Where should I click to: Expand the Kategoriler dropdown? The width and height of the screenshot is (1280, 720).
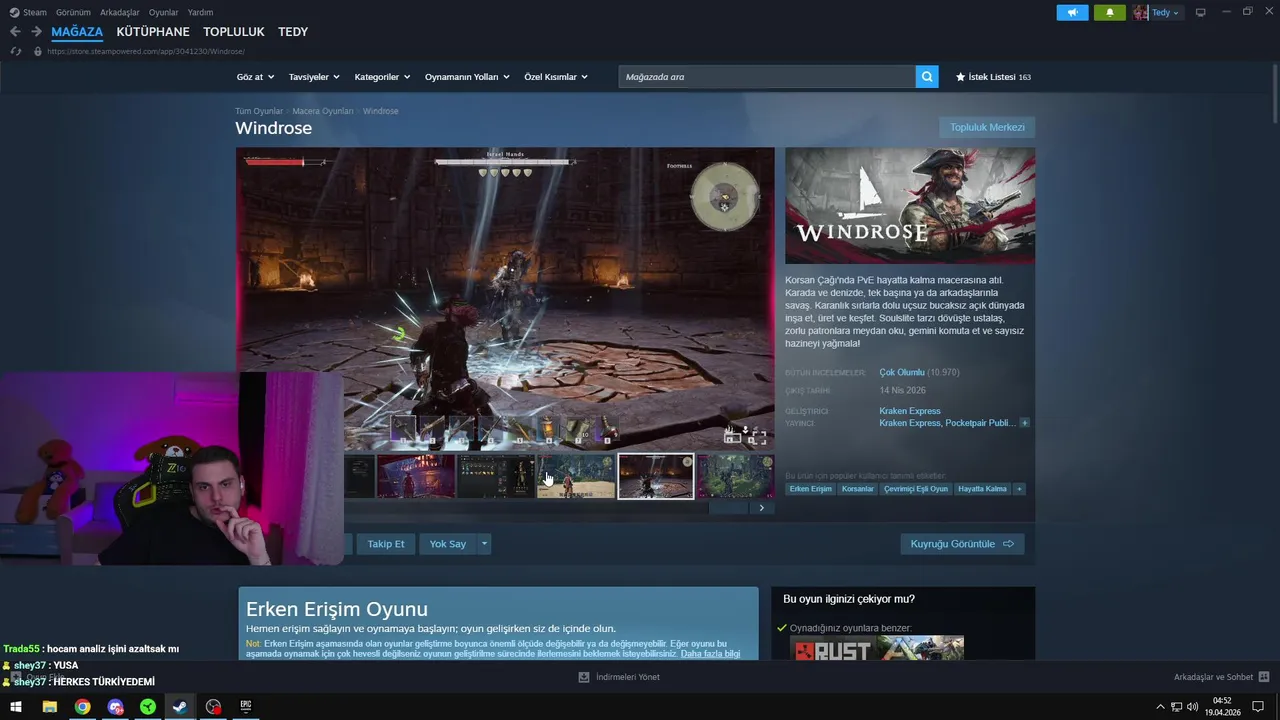pyautogui.click(x=383, y=77)
